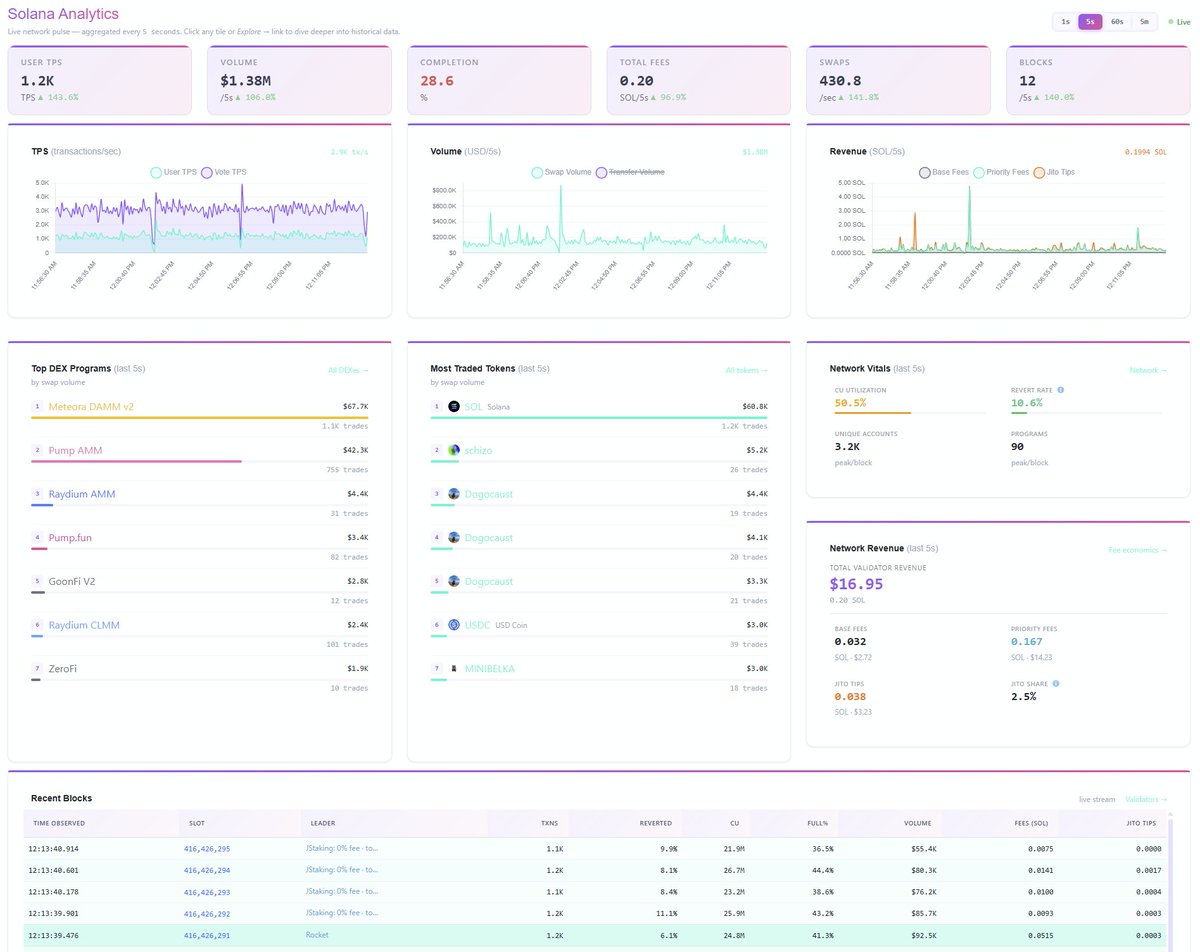Sort table by the REVERTED column header
The image size is (1200, 952).
656,823
